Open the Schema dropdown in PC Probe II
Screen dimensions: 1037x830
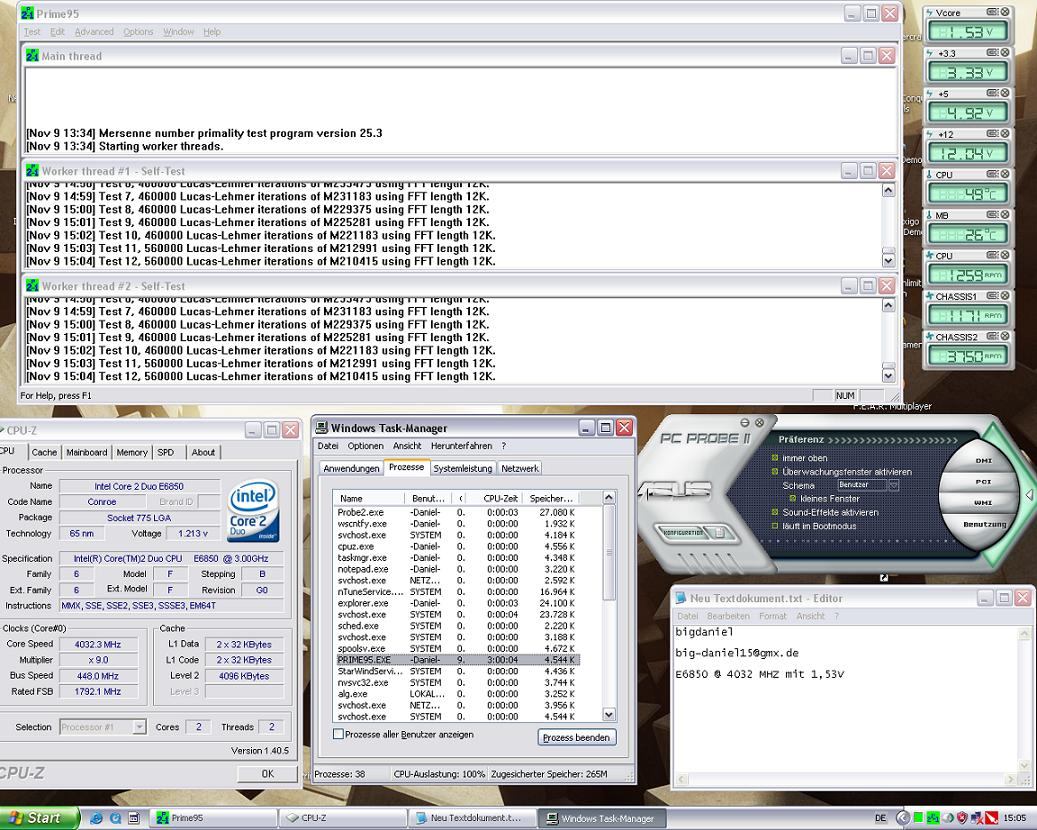[x=893, y=485]
